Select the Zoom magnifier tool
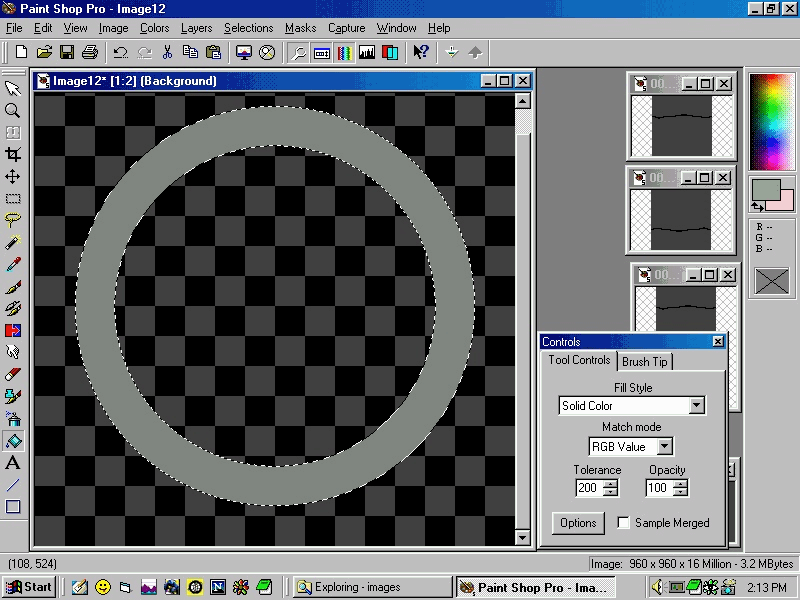The height and width of the screenshot is (600, 800). coord(13,111)
